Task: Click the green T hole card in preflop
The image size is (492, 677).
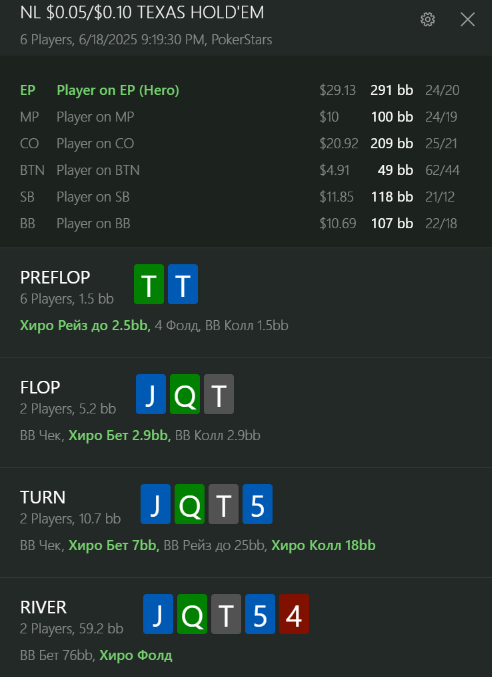Action: click(149, 284)
